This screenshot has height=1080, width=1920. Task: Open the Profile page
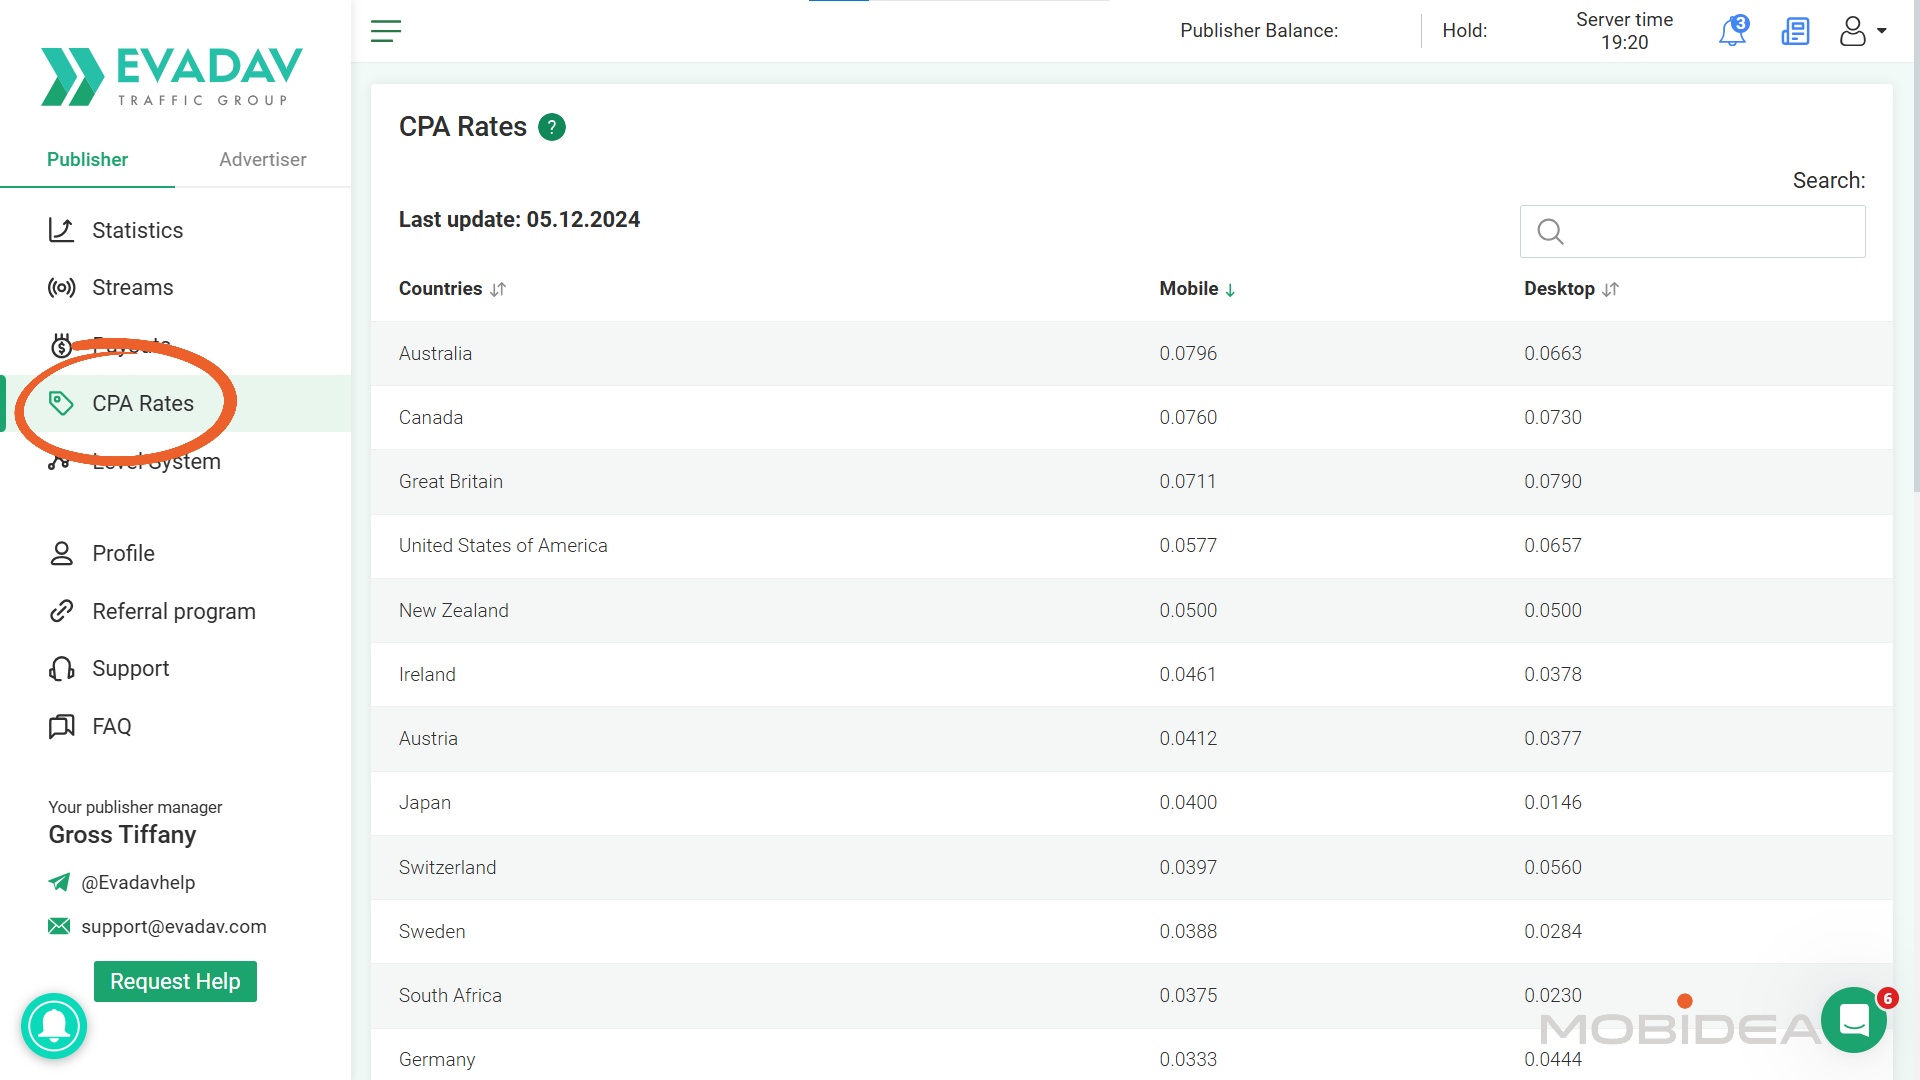124,554
